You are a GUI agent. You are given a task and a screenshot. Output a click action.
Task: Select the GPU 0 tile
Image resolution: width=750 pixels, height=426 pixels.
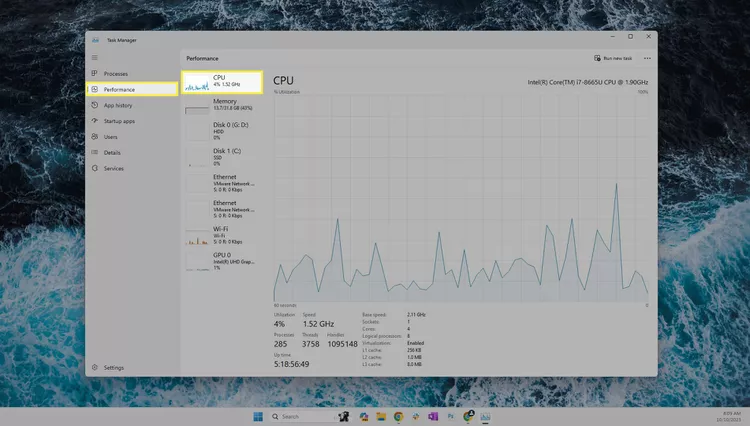tap(222, 262)
